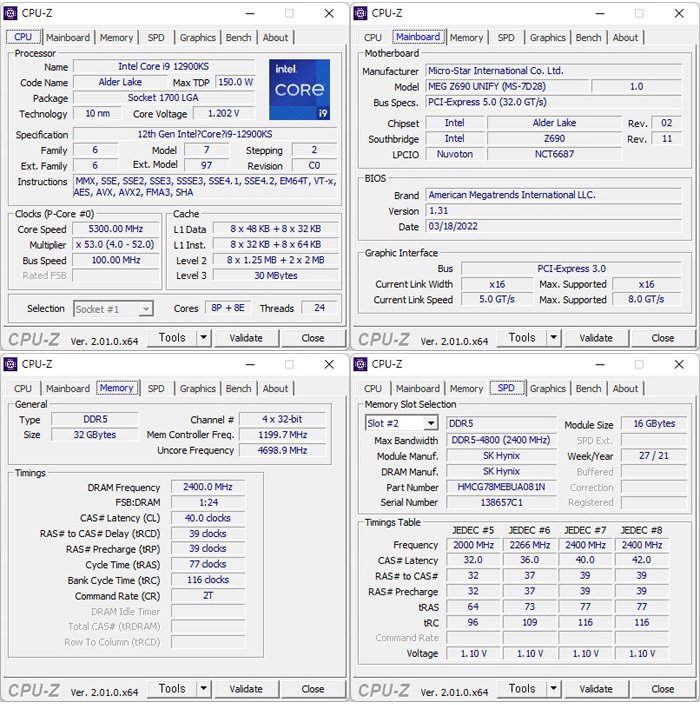The image size is (700, 705).
Task: Click CPU-Z app icon in CPU window title bar
Action: (x=10, y=13)
